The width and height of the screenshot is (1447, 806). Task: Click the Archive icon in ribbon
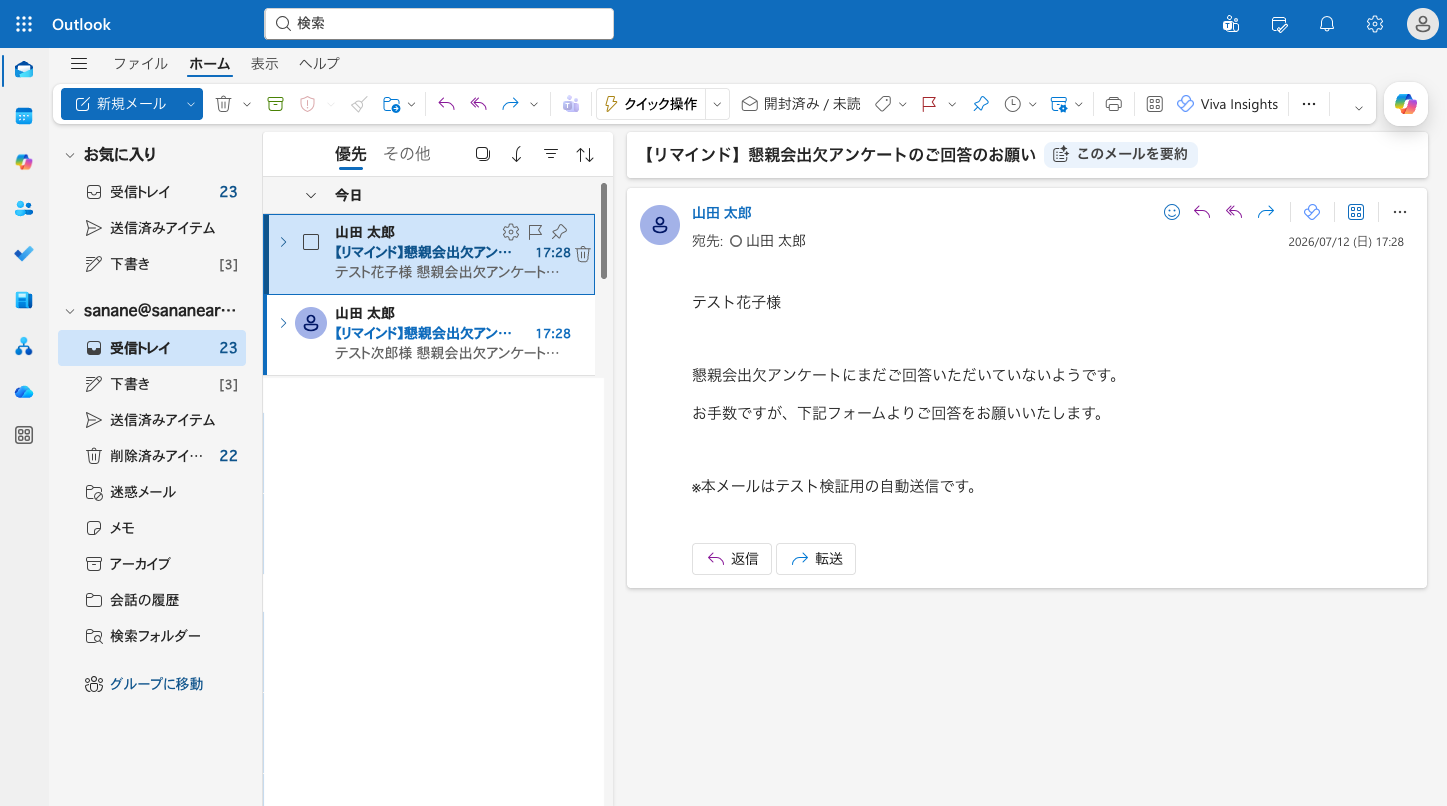(275, 104)
